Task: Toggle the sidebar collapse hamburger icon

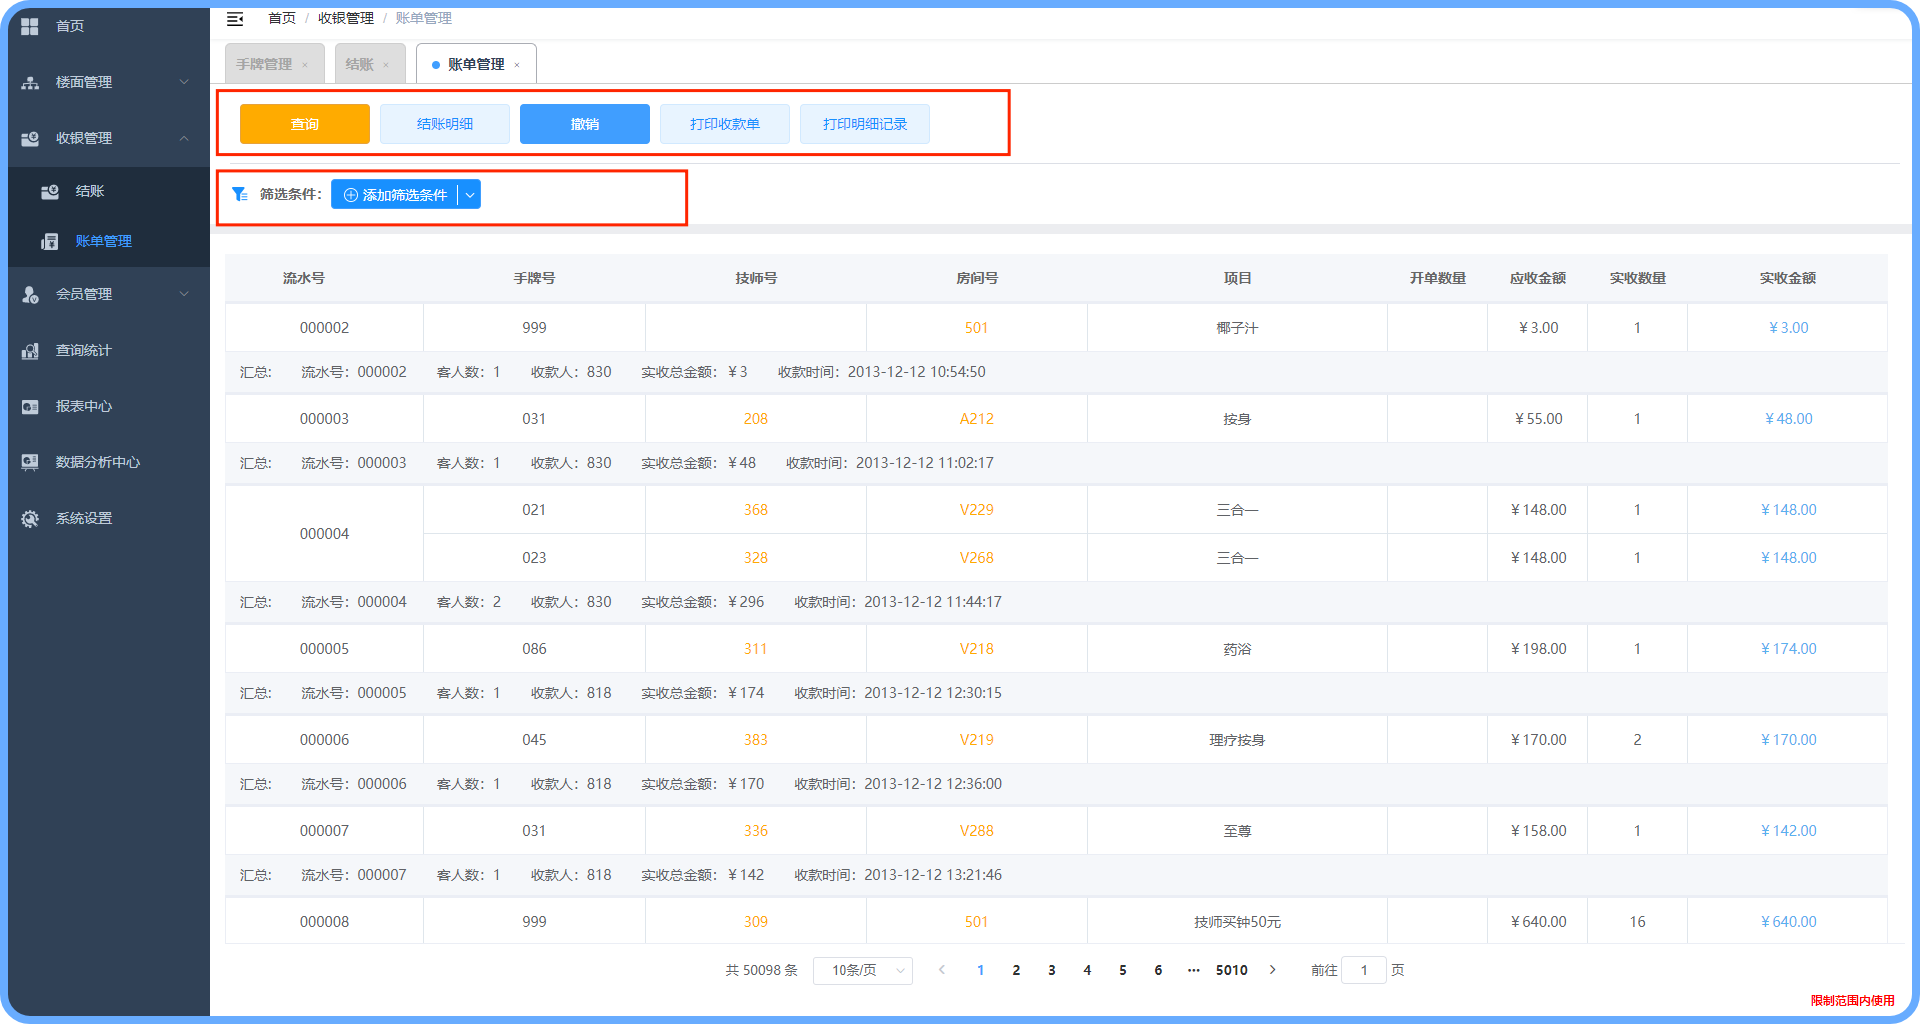Action: click(235, 18)
